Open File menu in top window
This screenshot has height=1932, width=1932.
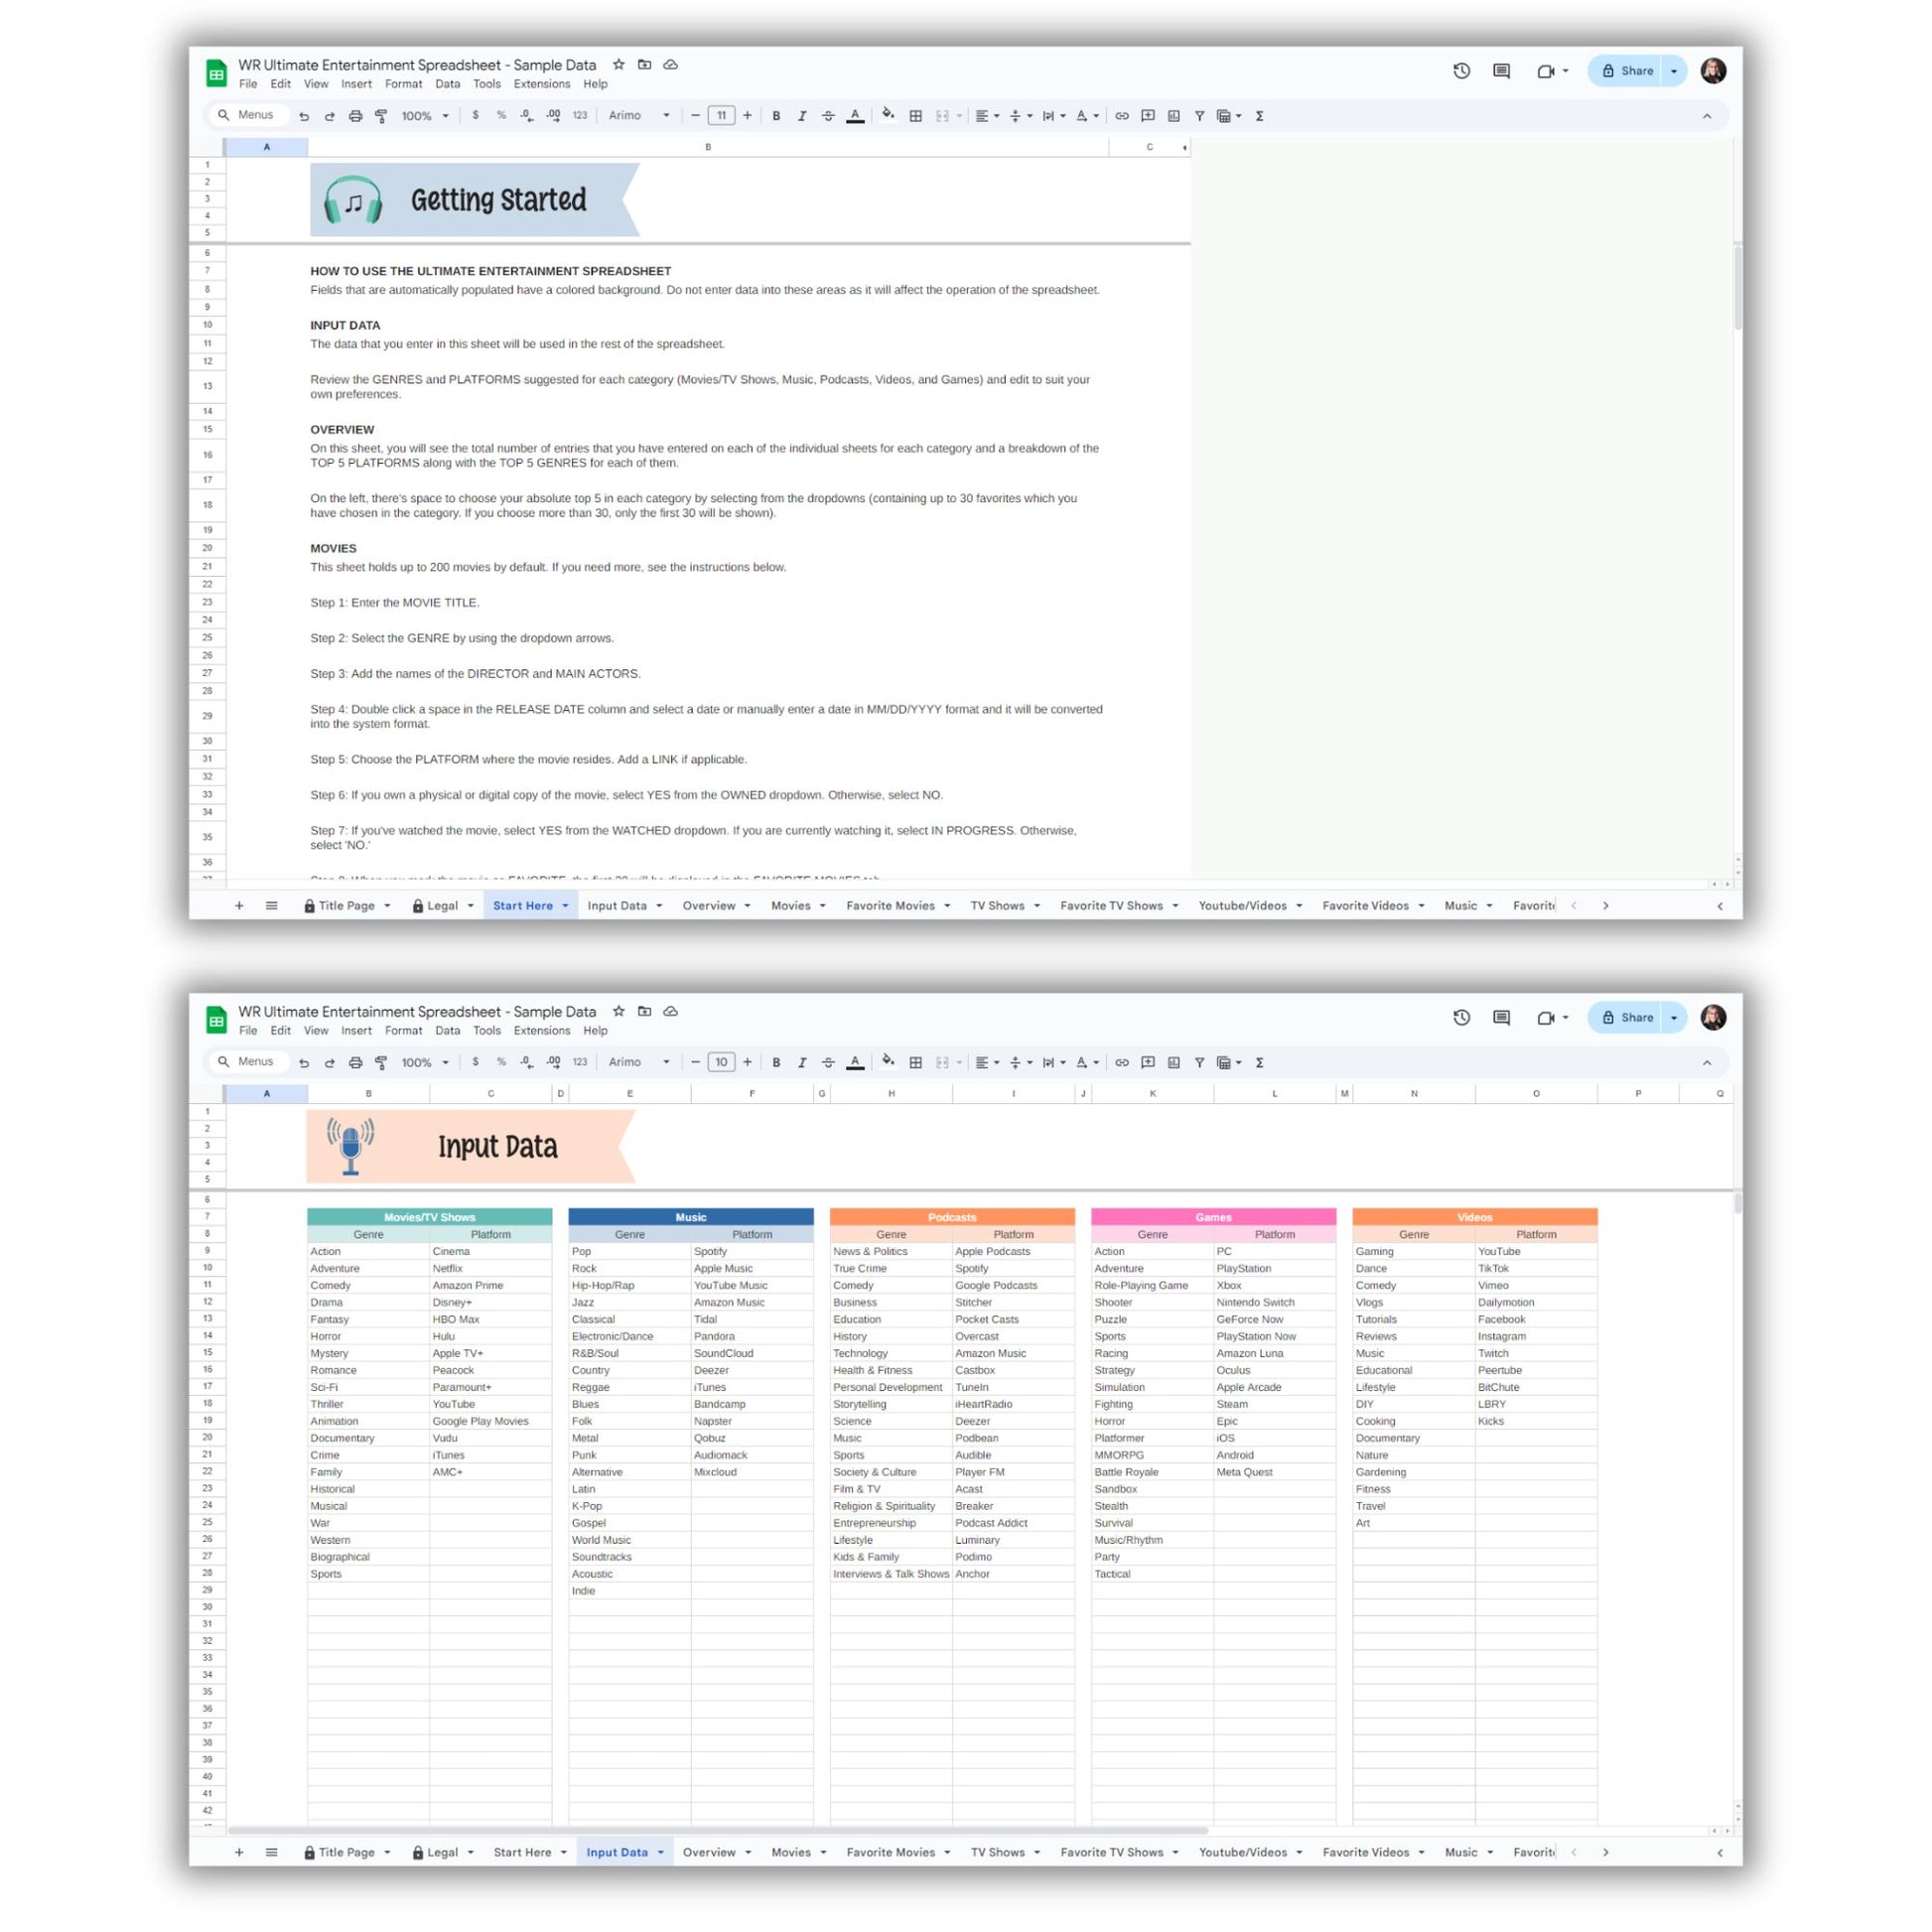pos(248,84)
